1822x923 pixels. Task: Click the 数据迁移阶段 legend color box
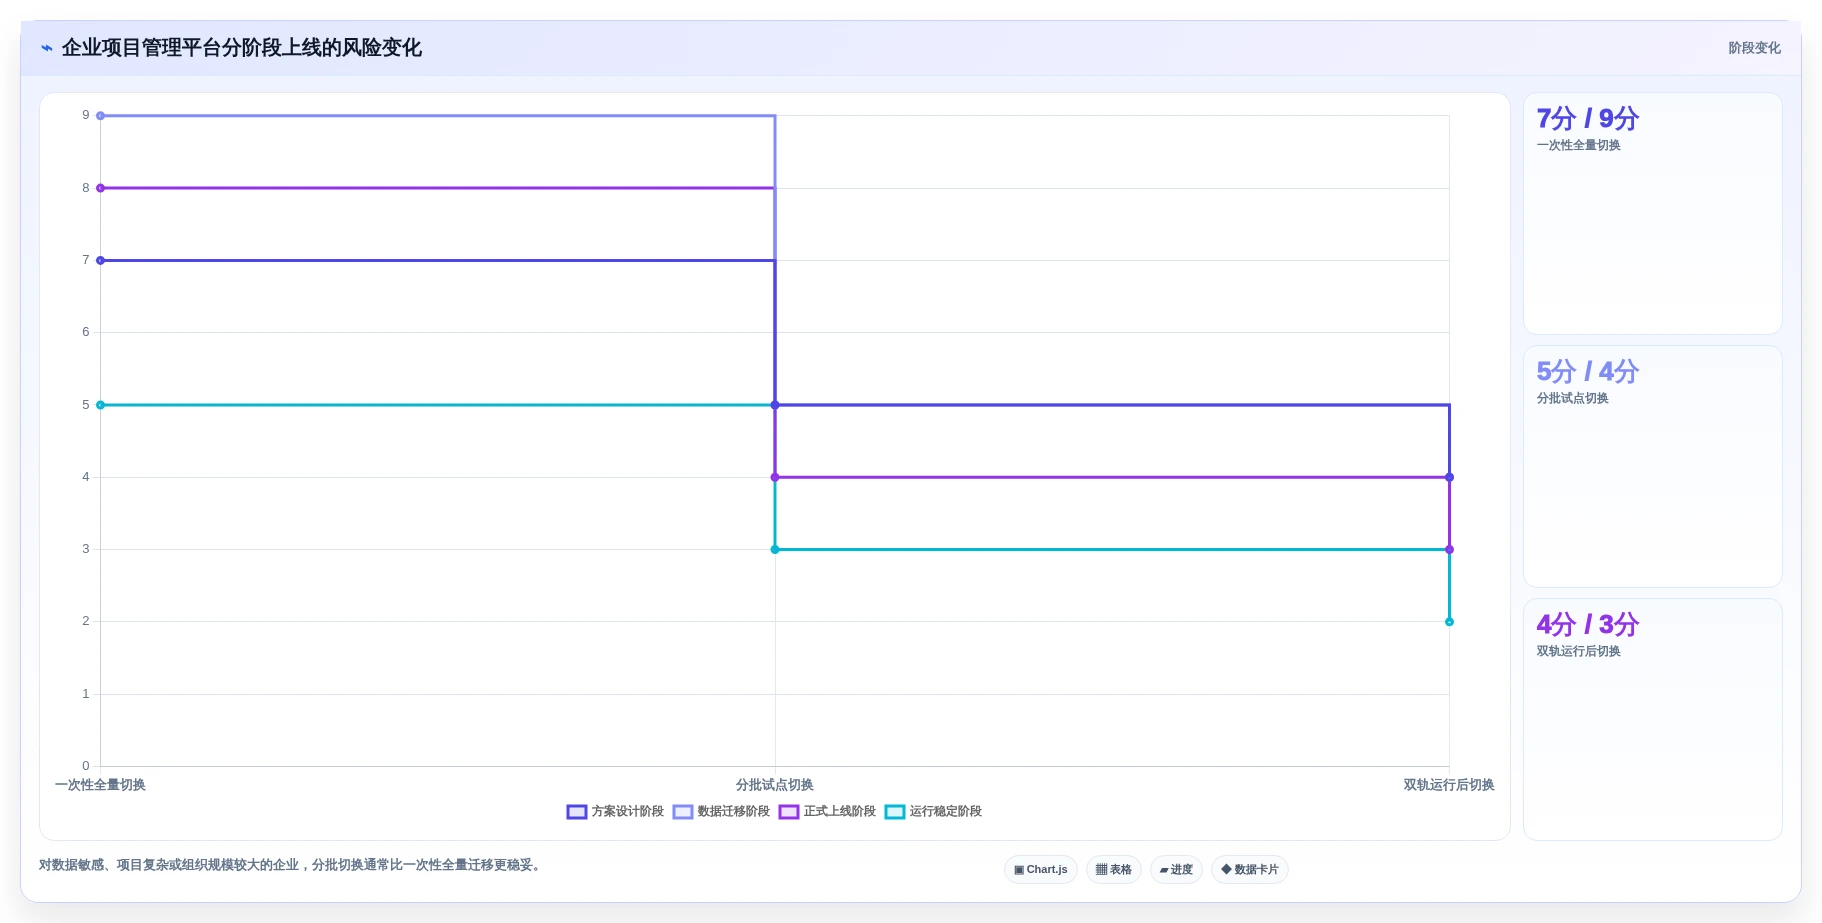point(682,812)
